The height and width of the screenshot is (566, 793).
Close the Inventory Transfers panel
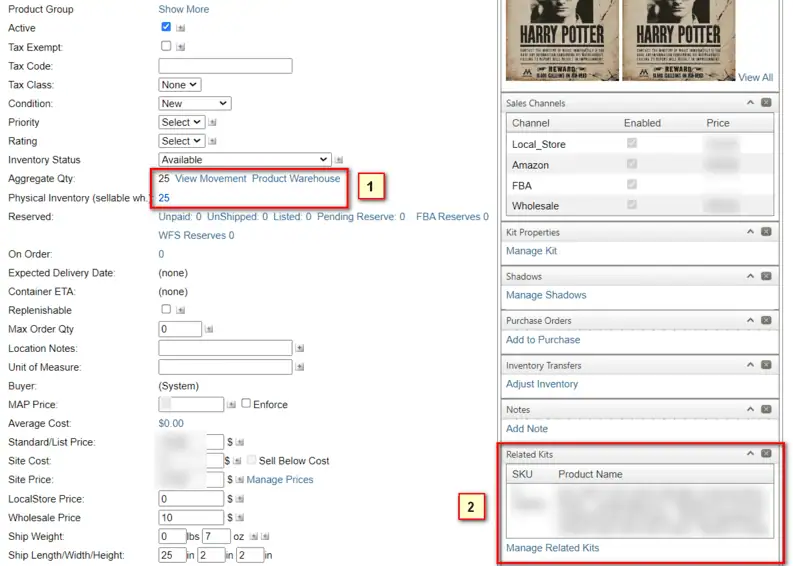[x=766, y=365]
